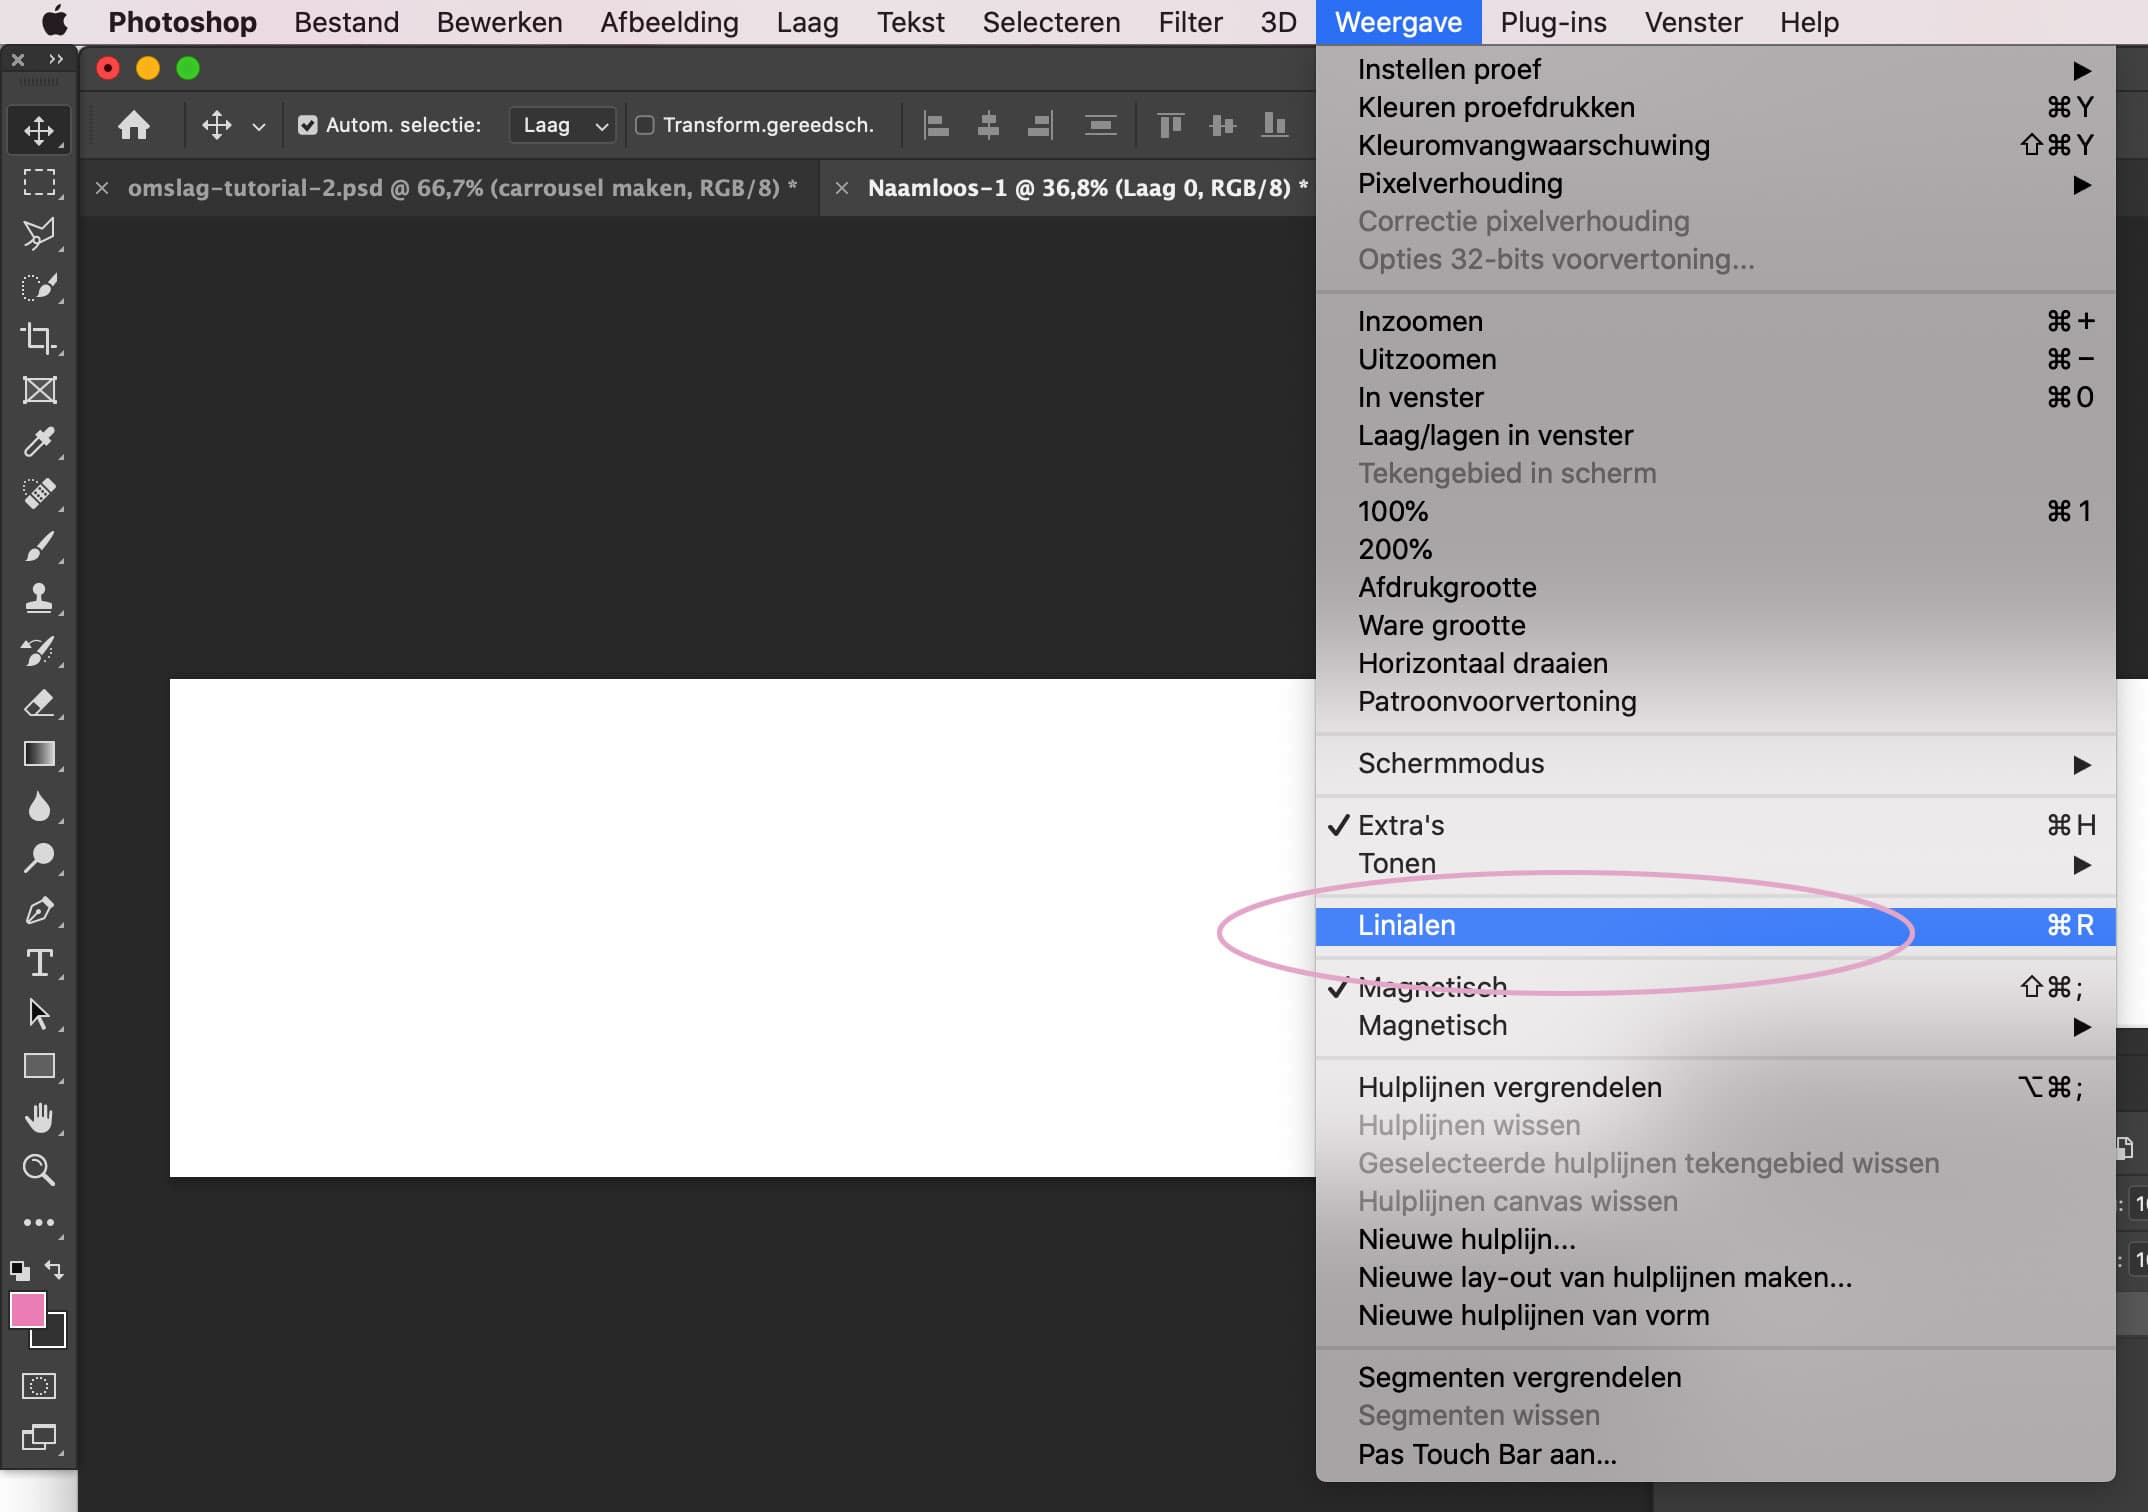Viewport: 2148px width, 1512px height.
Task: Select the Horizontal Type tool
Action: coord(38,963)
